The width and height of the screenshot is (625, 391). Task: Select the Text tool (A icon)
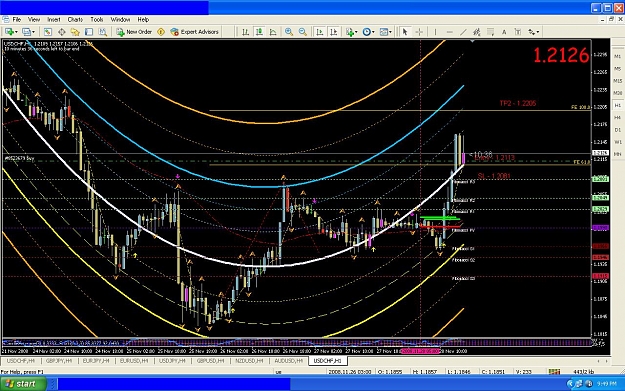click(504, 32)
